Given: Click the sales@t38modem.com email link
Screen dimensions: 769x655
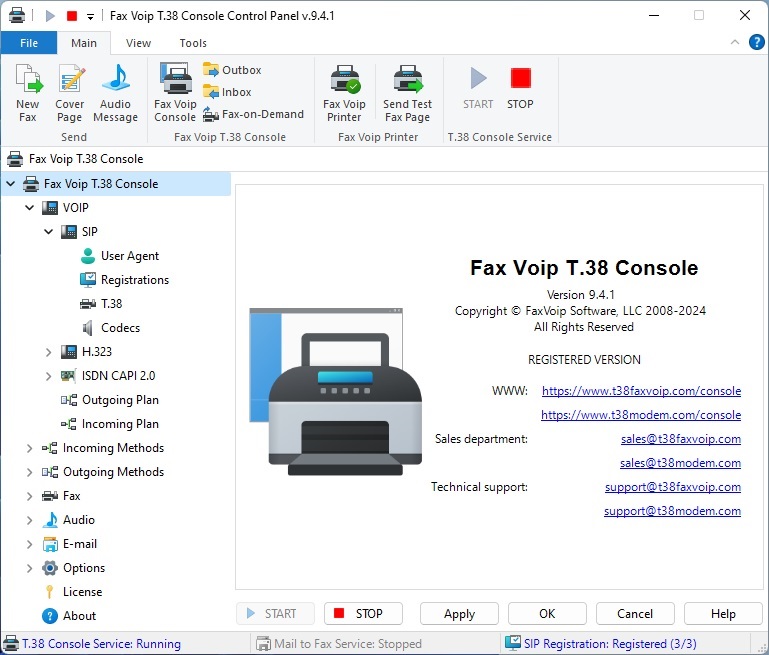Looking at the screenshot, I should click(681, 463).
